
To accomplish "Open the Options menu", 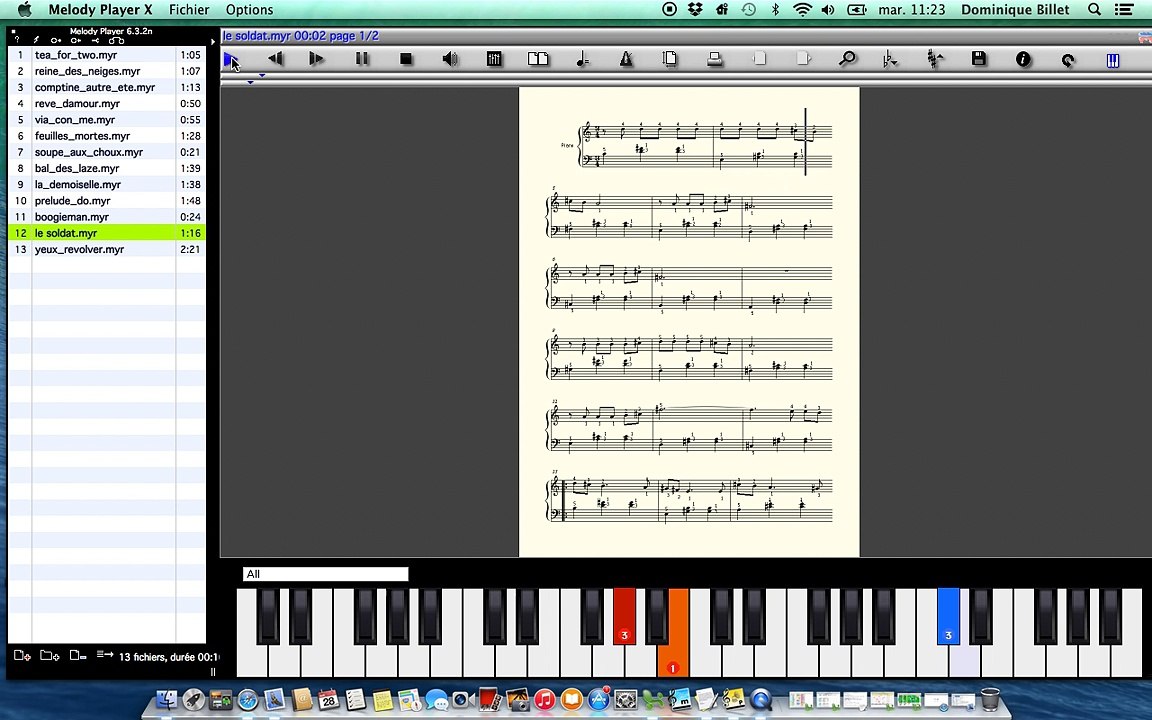I will pyautogui.click(x=249, y=10).
